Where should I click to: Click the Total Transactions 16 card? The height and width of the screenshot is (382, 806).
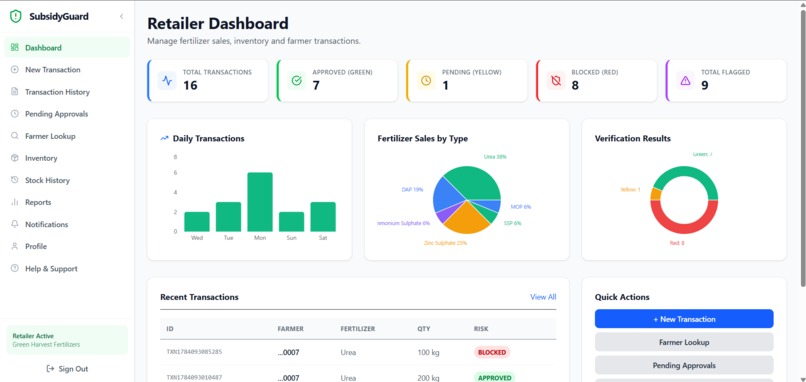point(208,80)
